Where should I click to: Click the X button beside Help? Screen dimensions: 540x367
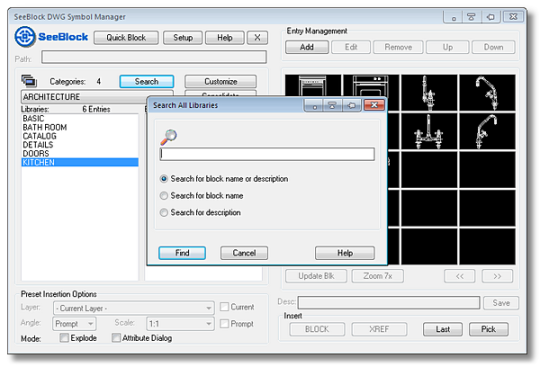[x=257, y=38]
